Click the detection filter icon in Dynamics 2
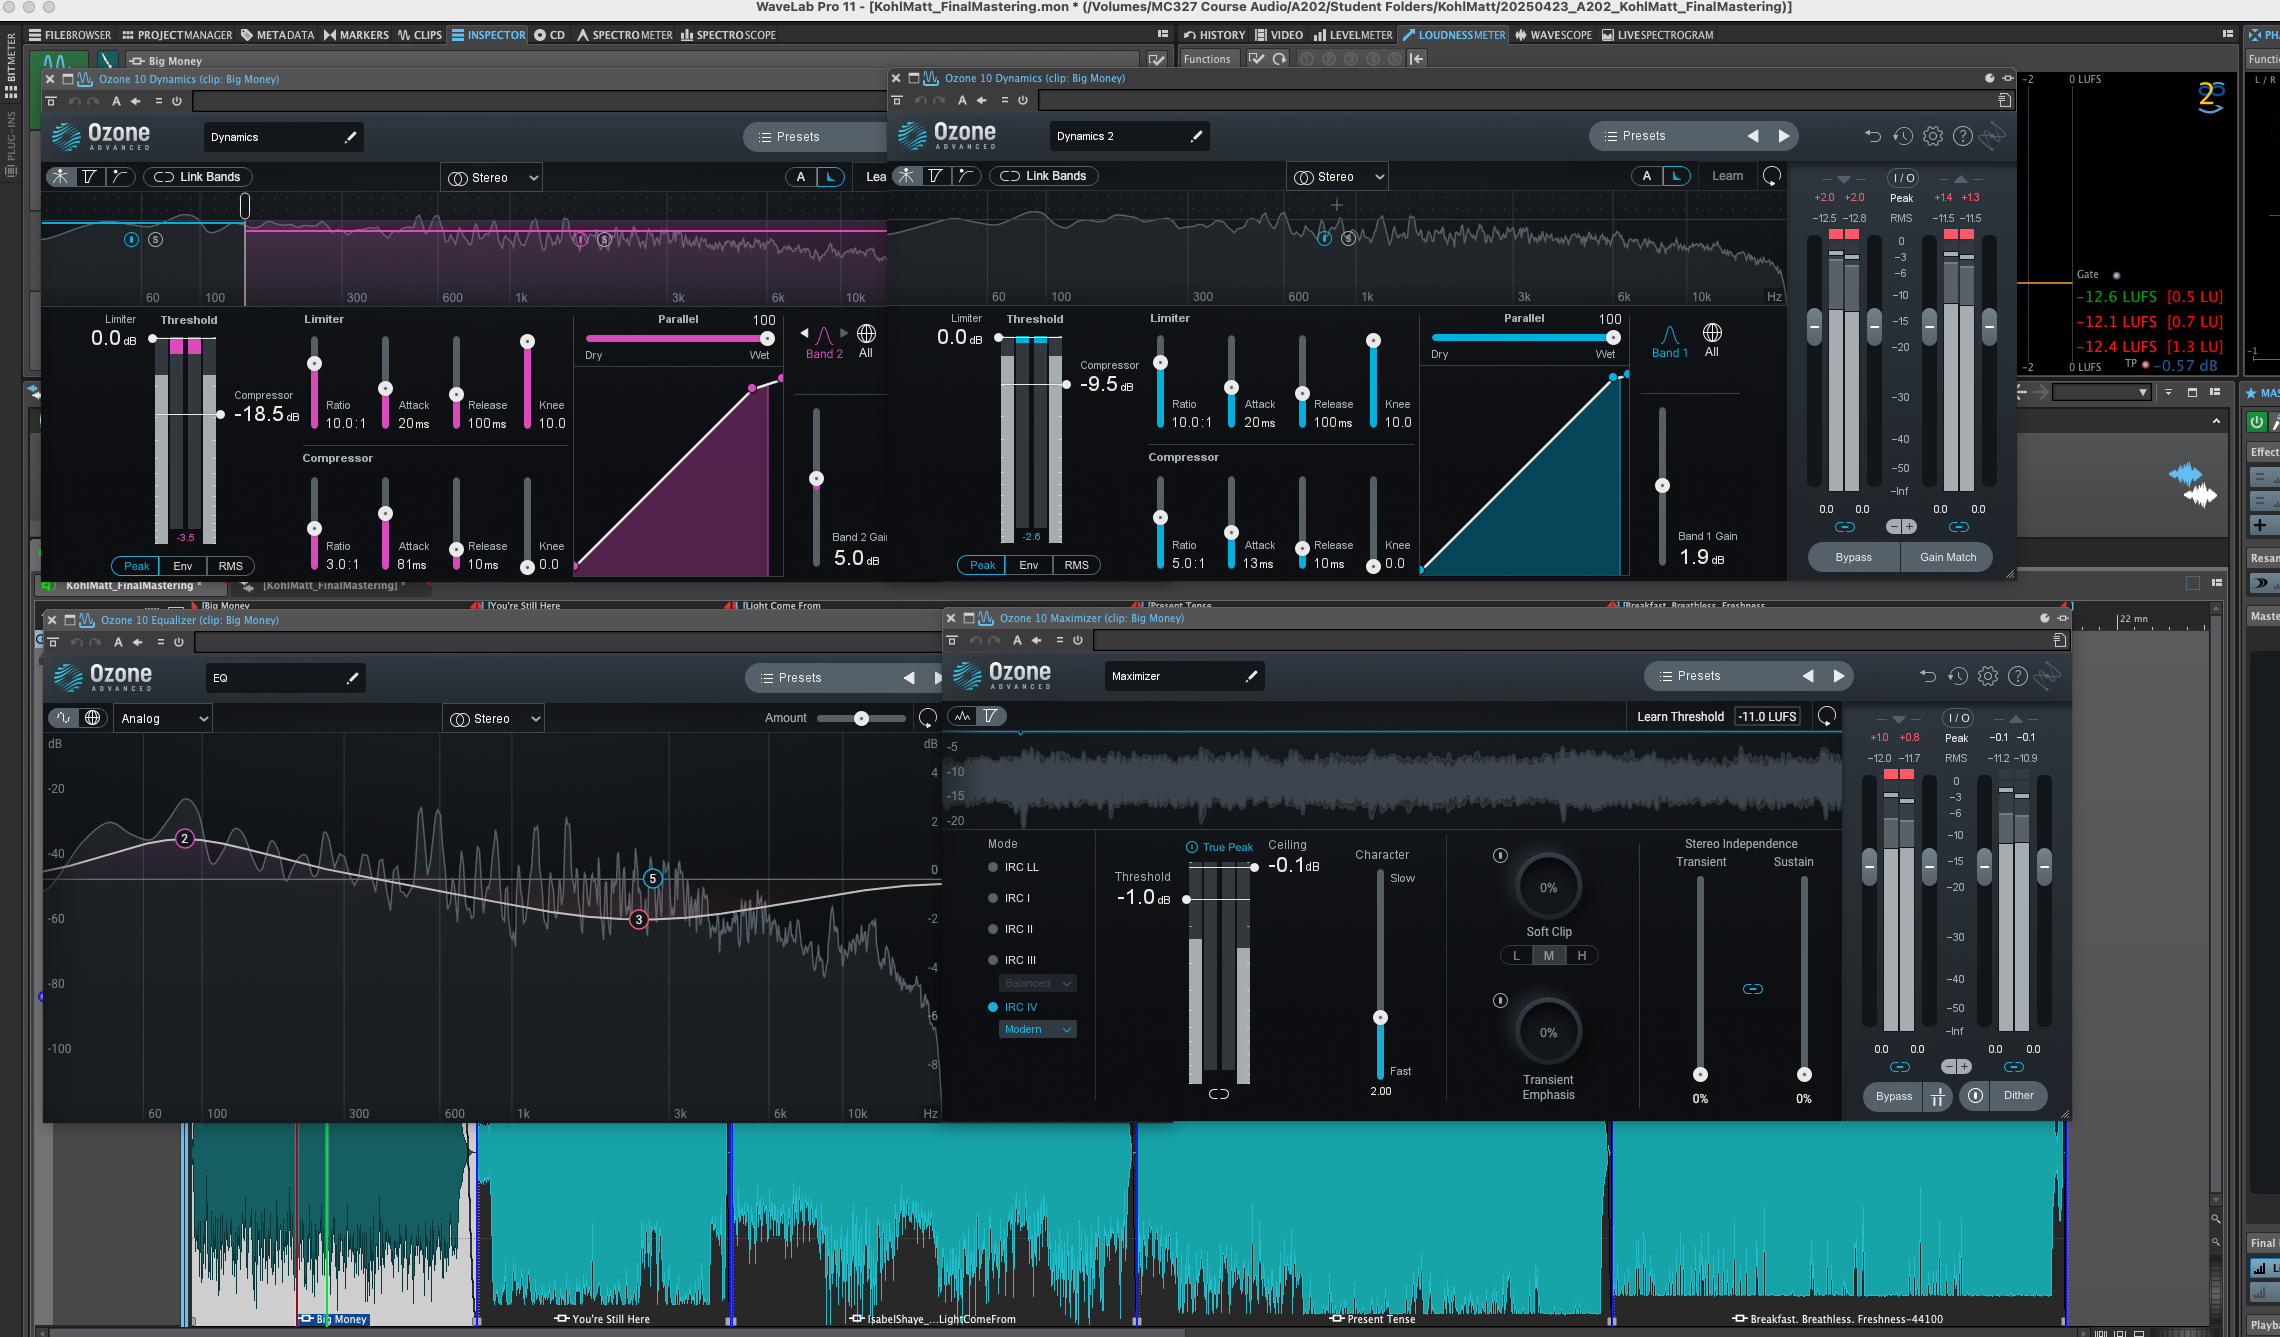 pos(965,176)
